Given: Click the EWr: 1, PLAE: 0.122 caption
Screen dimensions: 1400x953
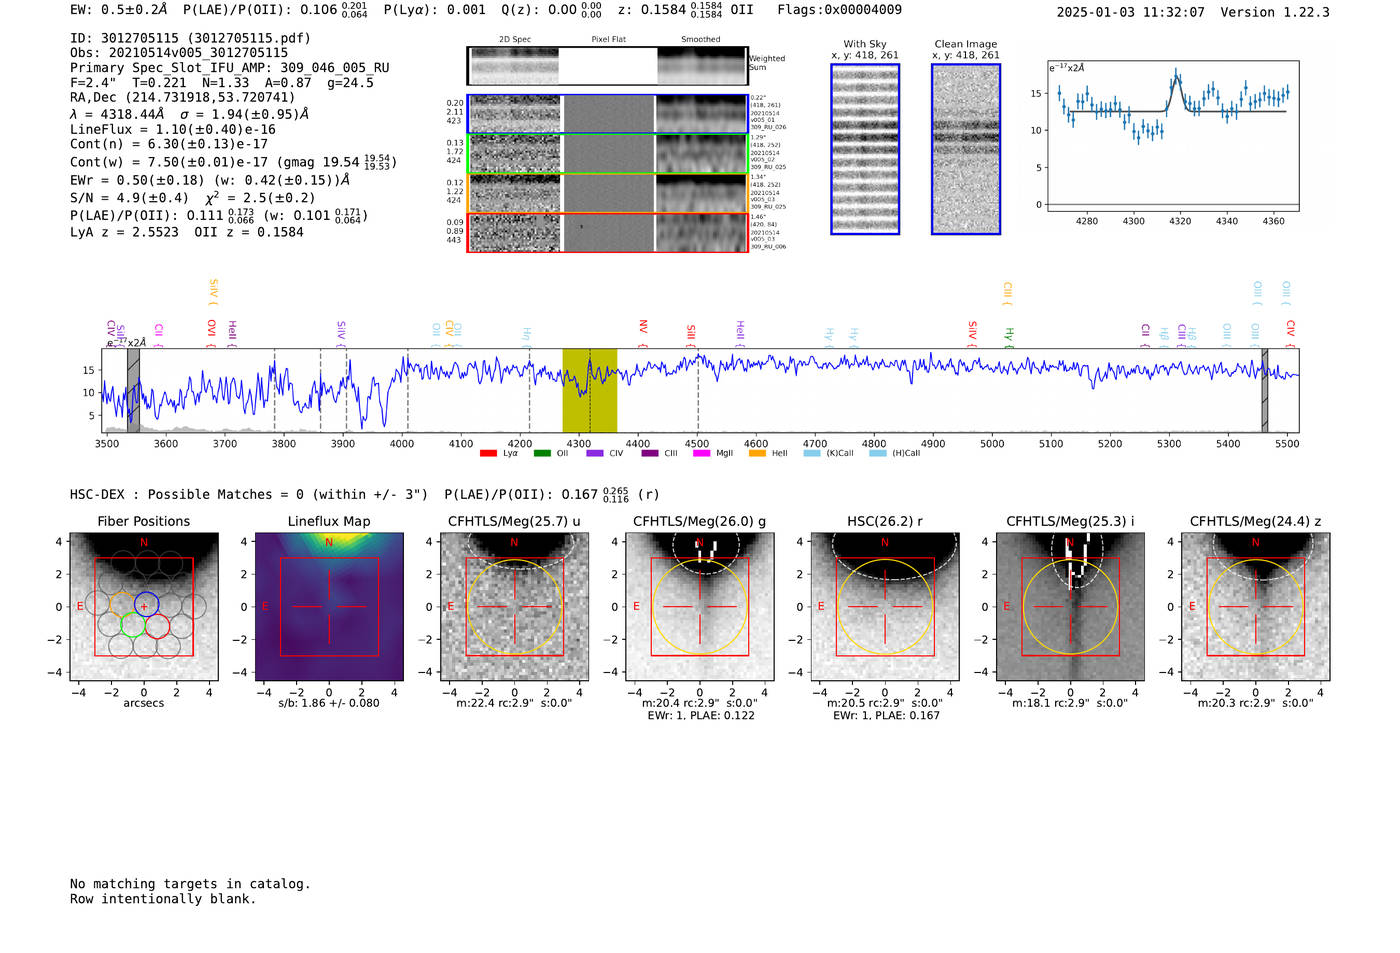Looking at the screenshot, I should [701, 716].
